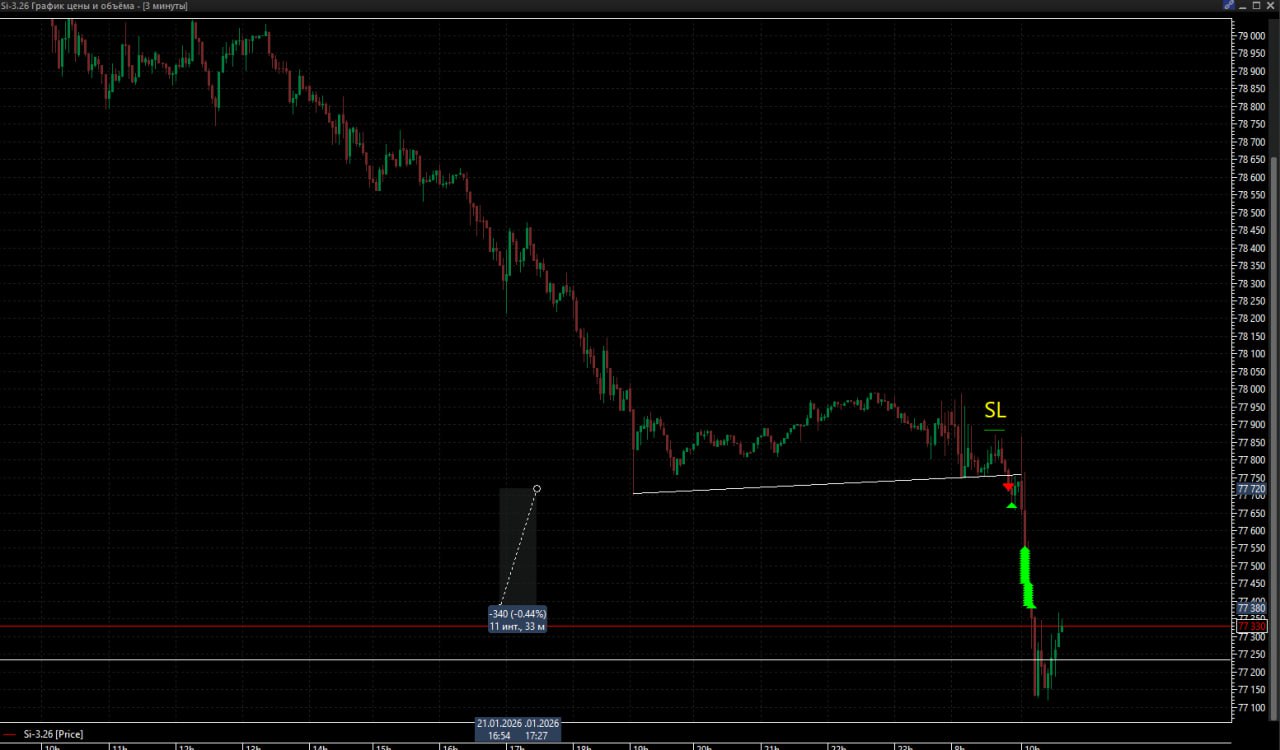Click the 77 330 red price tag
This screenshot has height=750, width=1280.
(x=1251, y=626)
